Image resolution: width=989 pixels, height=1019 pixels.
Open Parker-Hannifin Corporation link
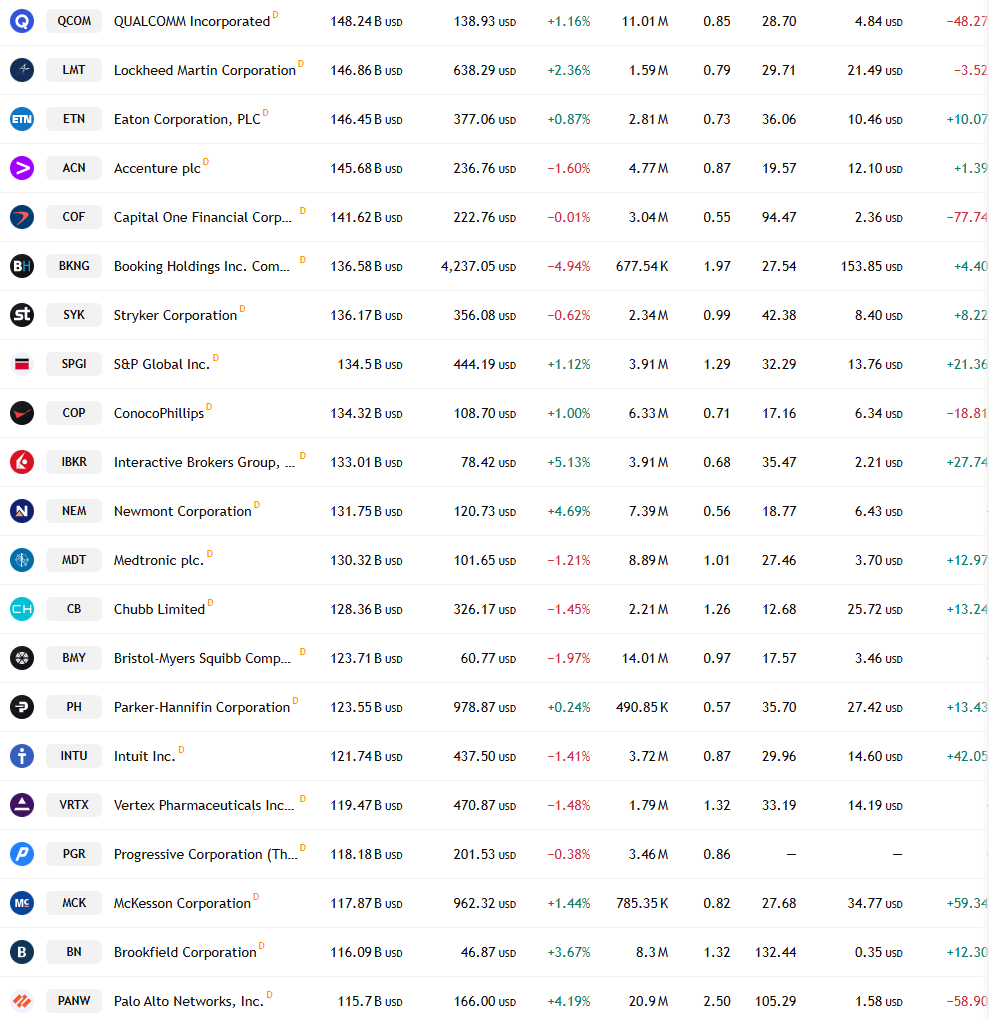pyautogui.click(x=202, y=708)
